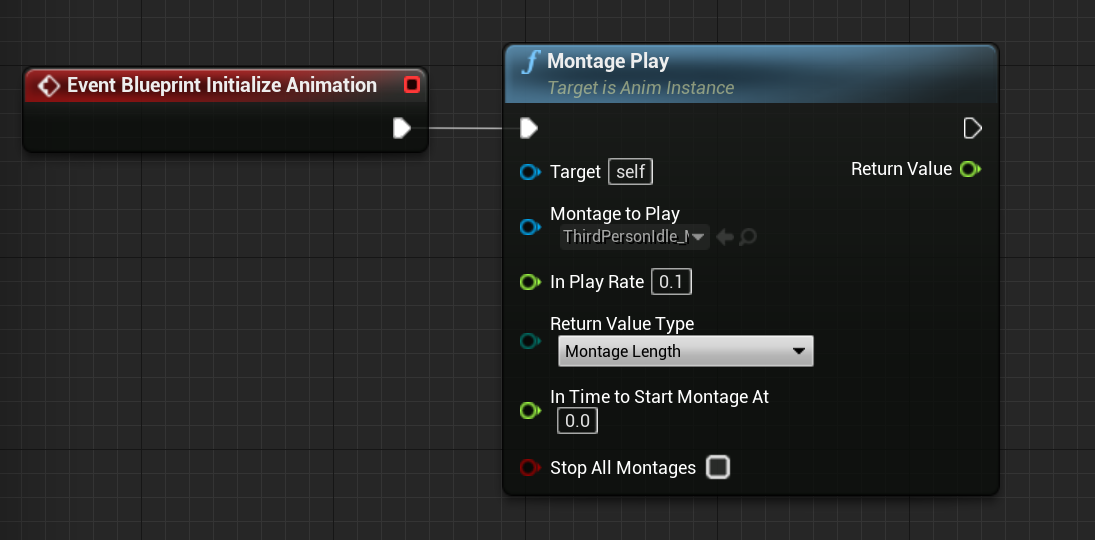
Task: Click the red delegate pin on Event node
Action: [x=412, y=85]
